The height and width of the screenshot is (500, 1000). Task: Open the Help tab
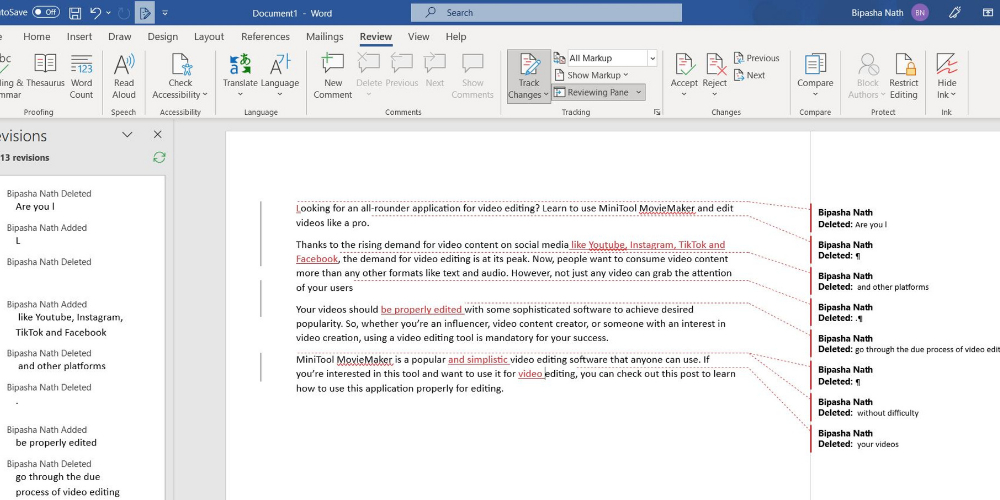click(455, 37)
